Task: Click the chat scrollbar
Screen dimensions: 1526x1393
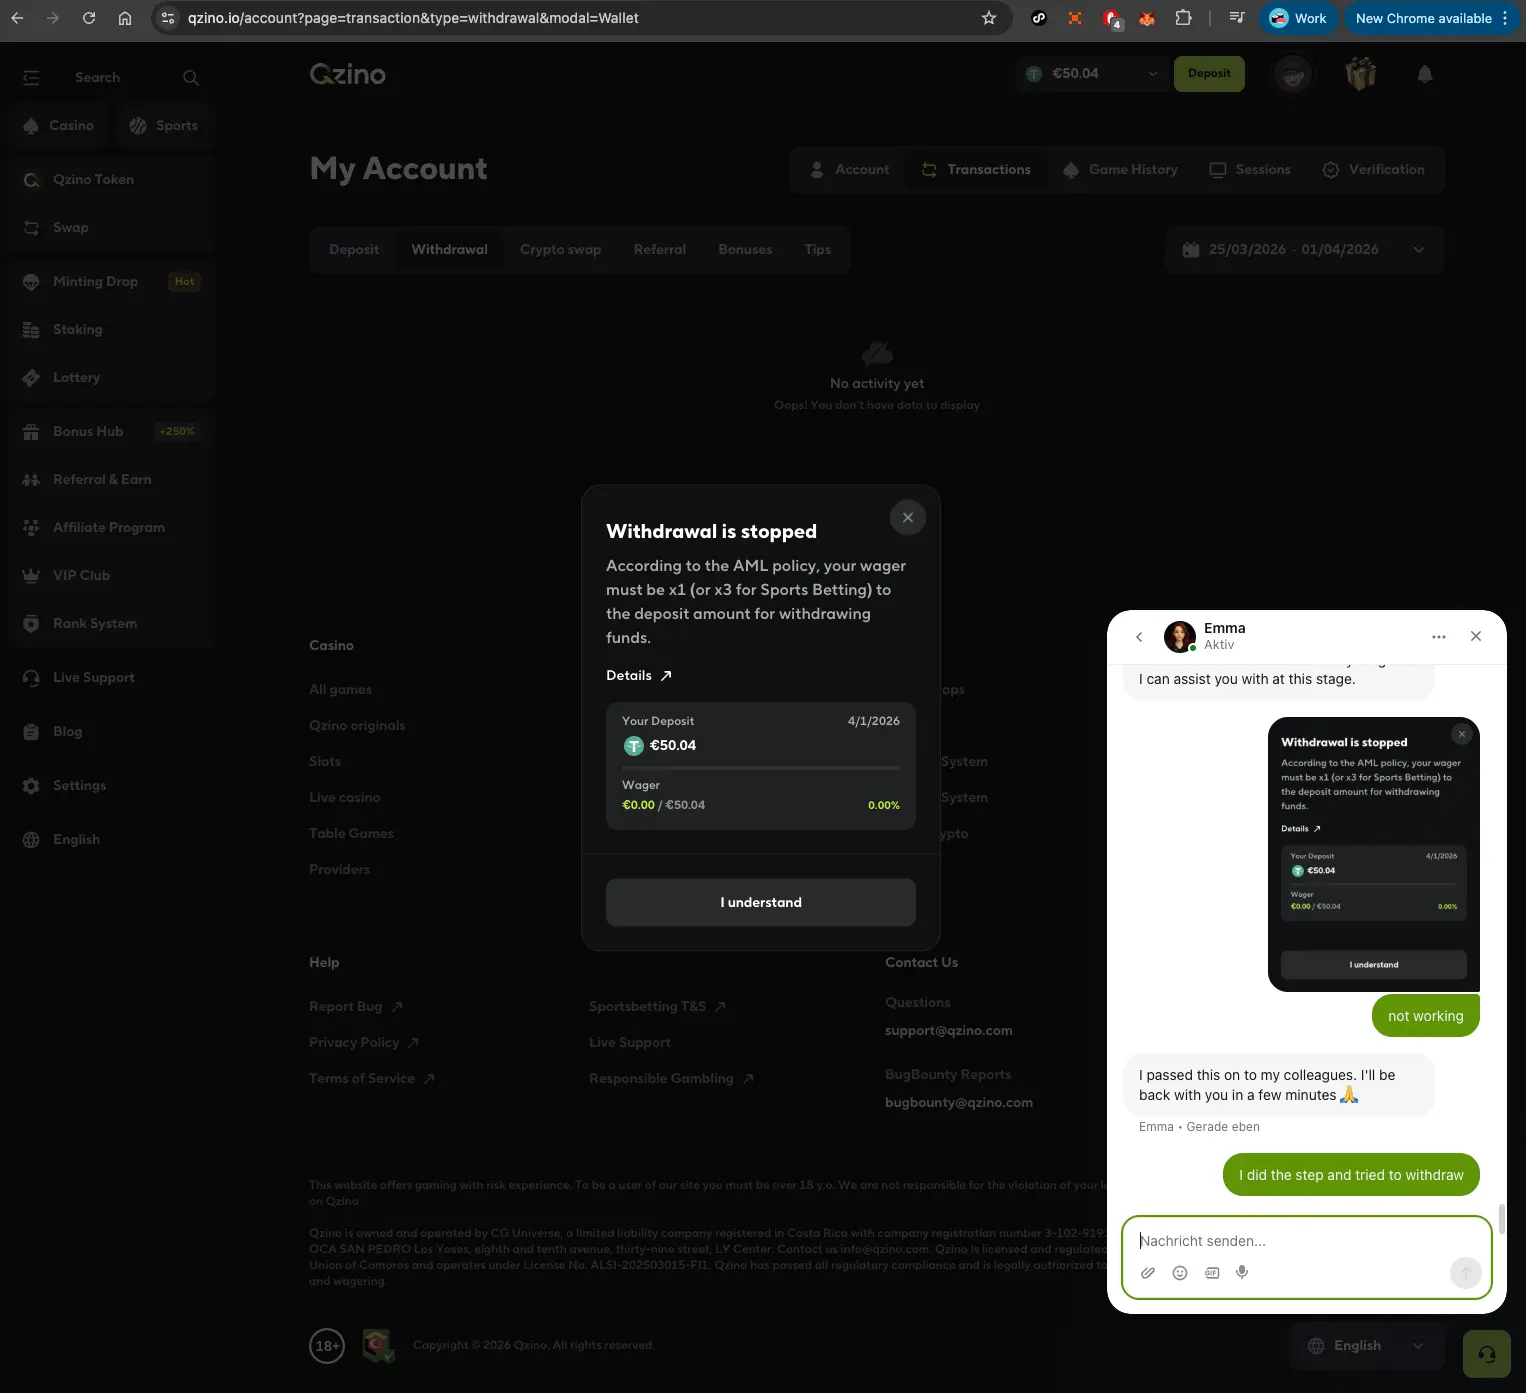Action: click(x=1501, y=1219)
